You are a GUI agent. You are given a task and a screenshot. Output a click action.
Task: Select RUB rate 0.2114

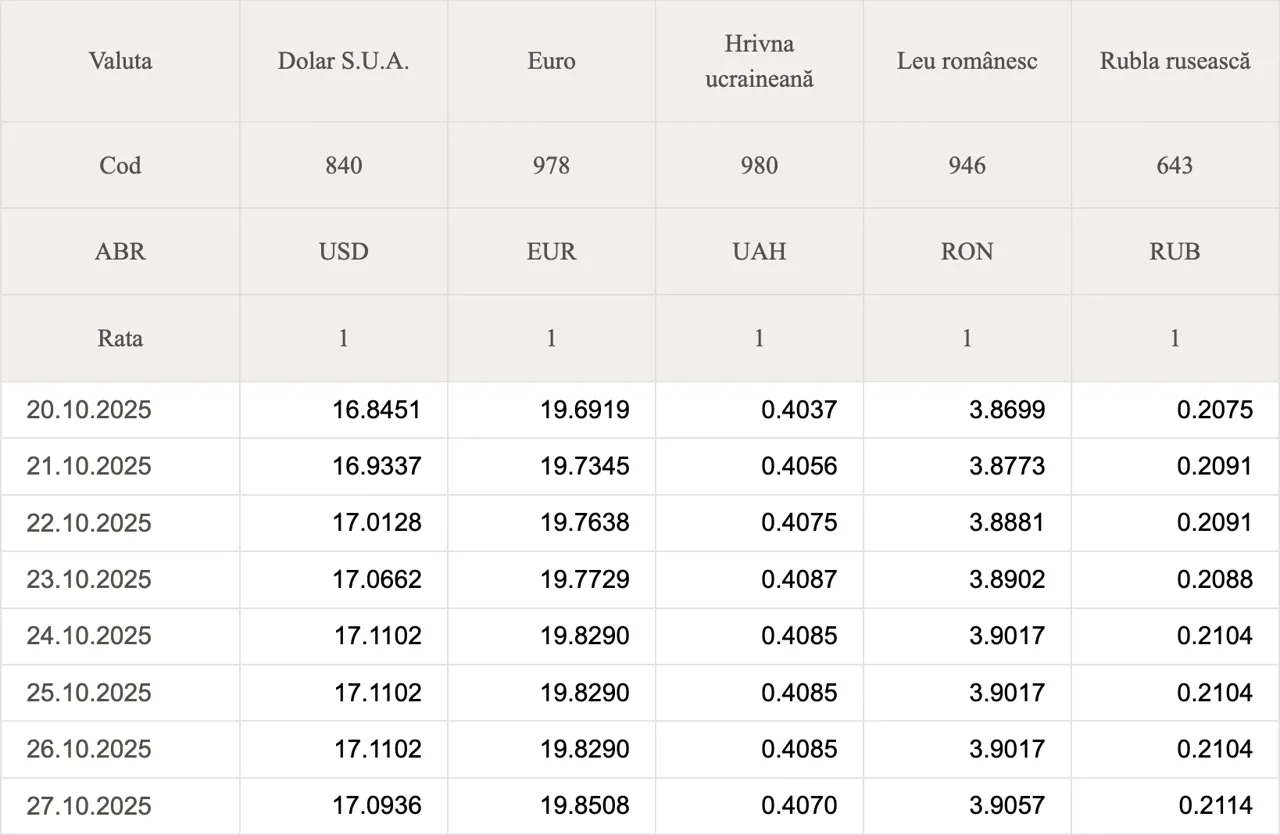point(1215,806)
